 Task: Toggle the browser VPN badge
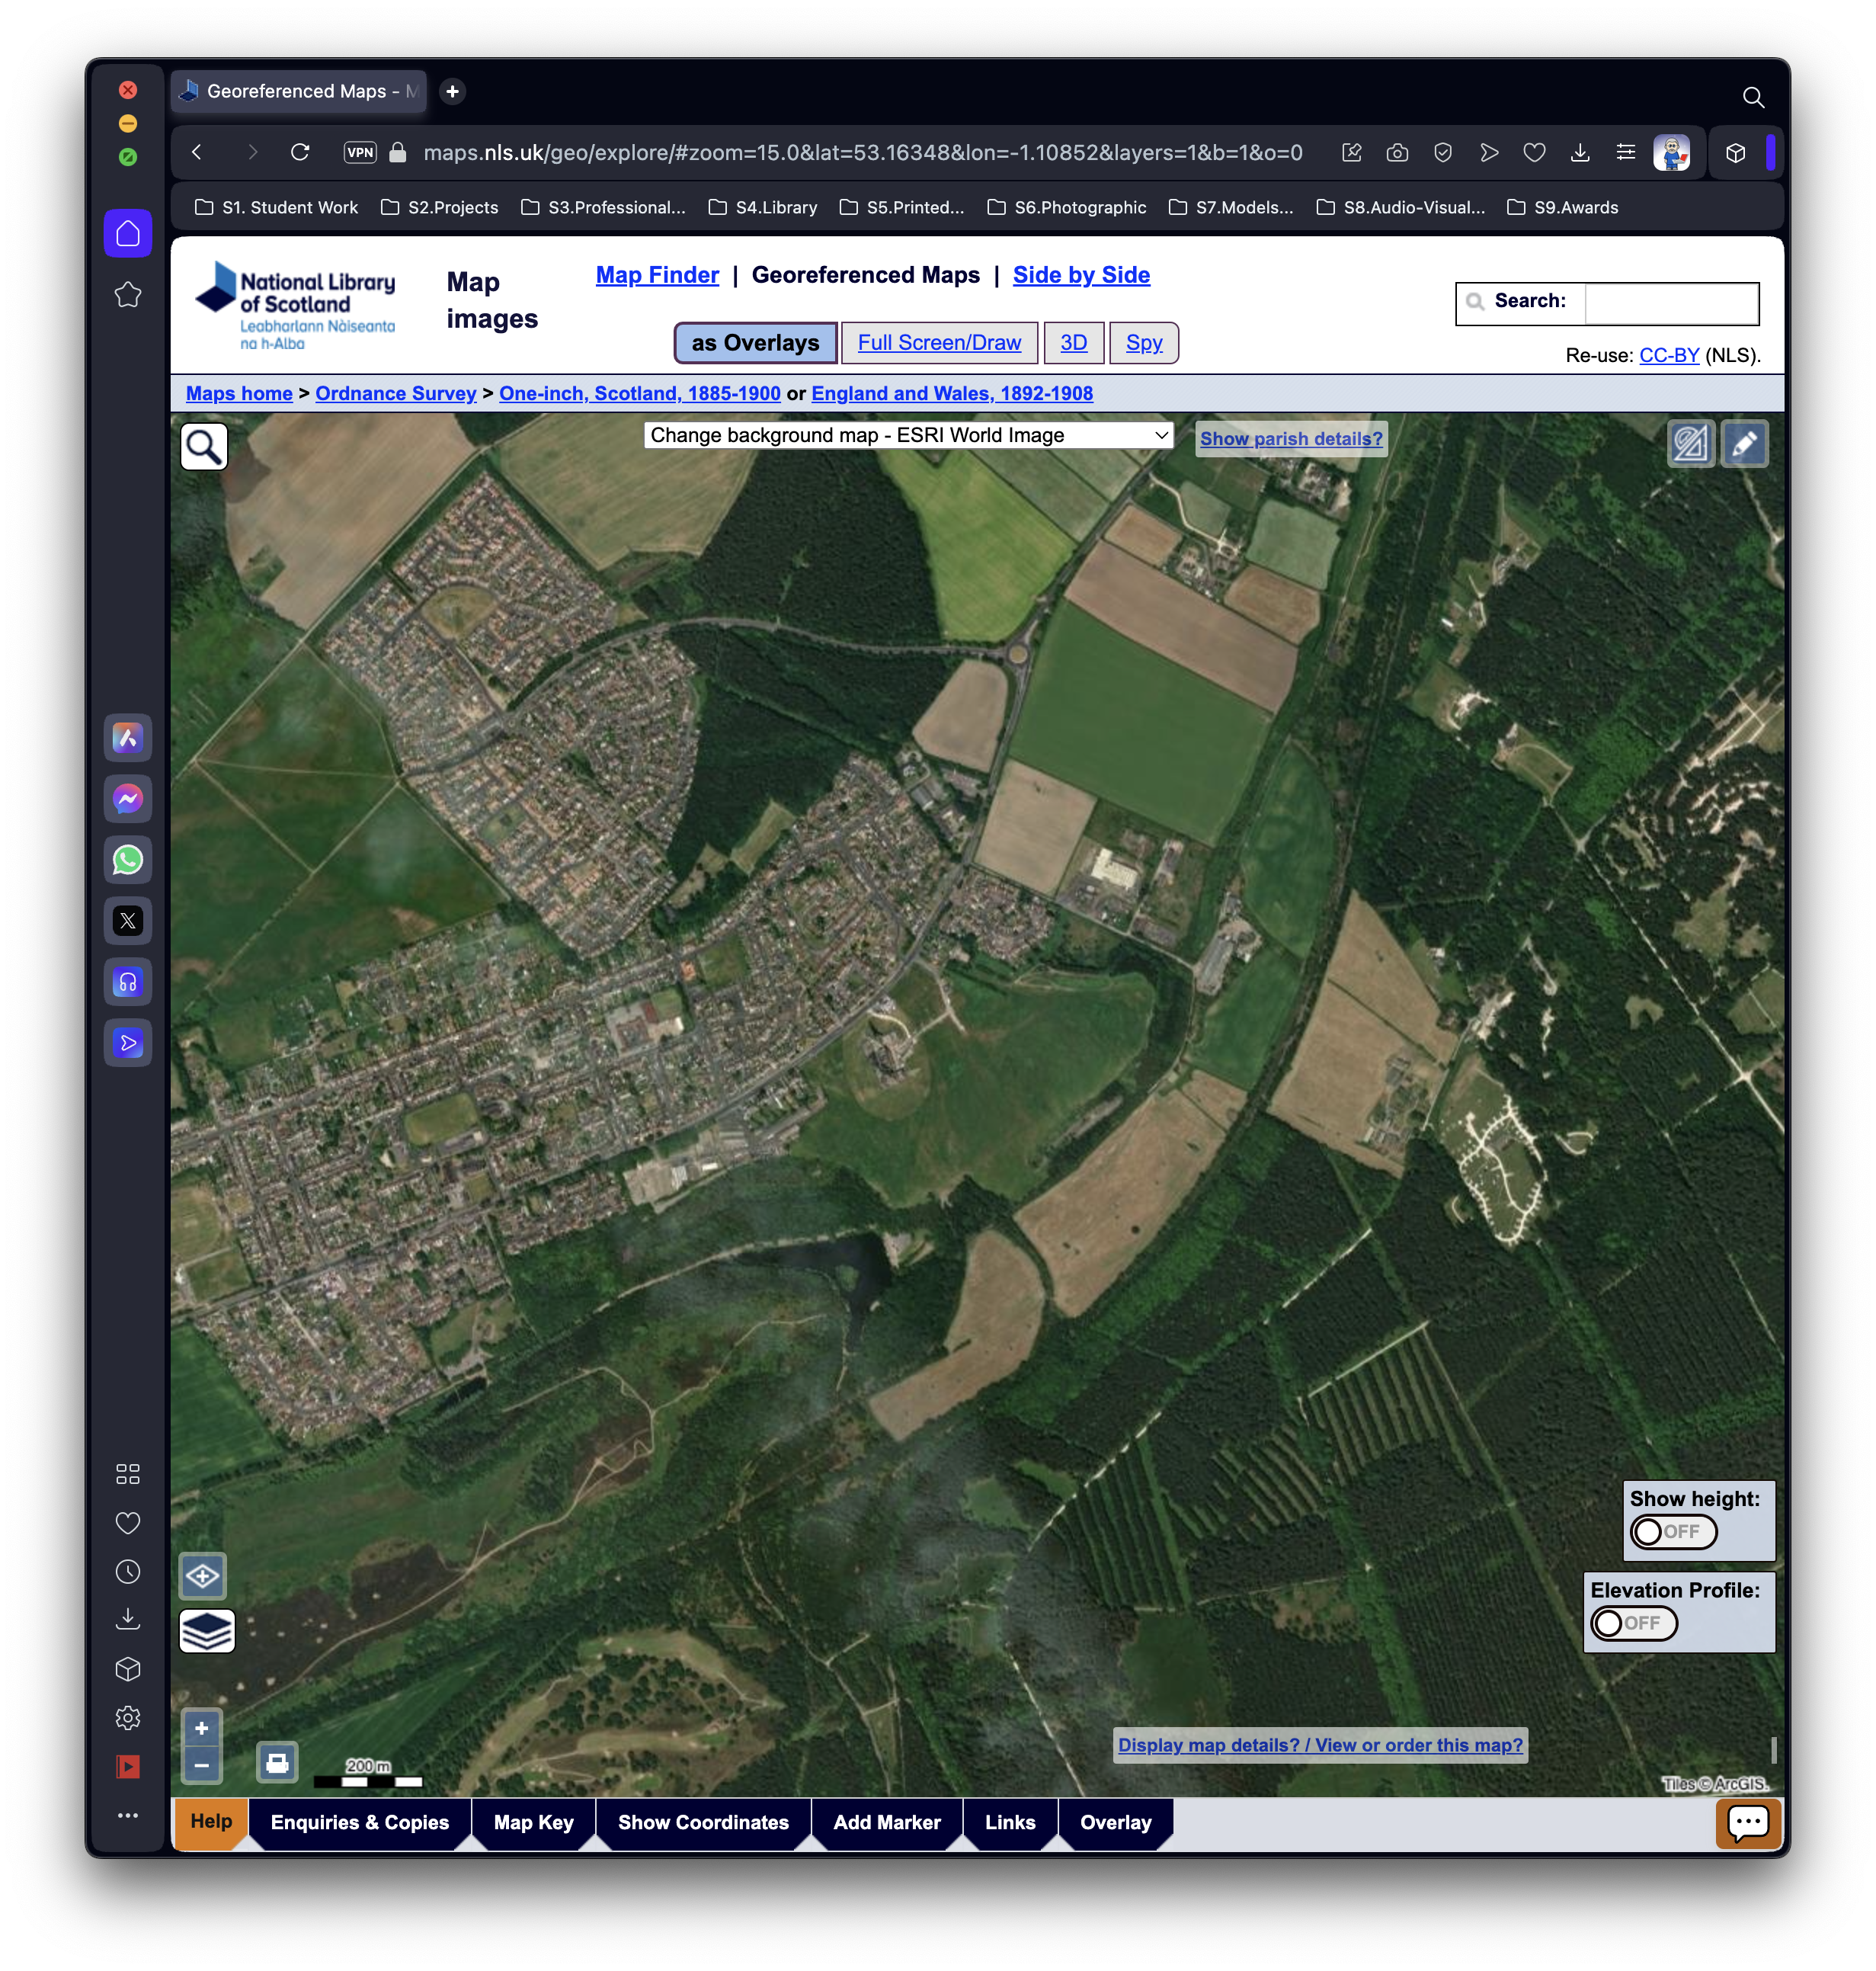(360, 153)
